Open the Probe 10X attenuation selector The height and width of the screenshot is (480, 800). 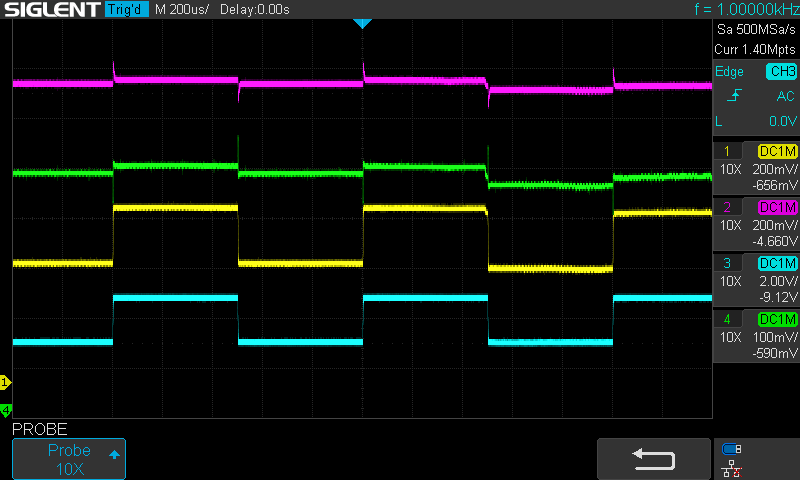pyautogui.click(x=69, y=459)
